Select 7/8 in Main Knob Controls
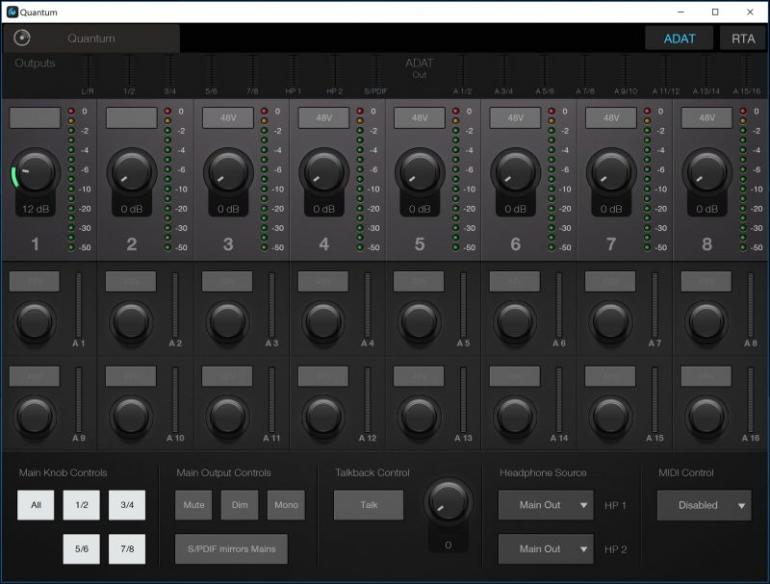The image size is (770, 584). pyautogui.click(x=127, y=549)
